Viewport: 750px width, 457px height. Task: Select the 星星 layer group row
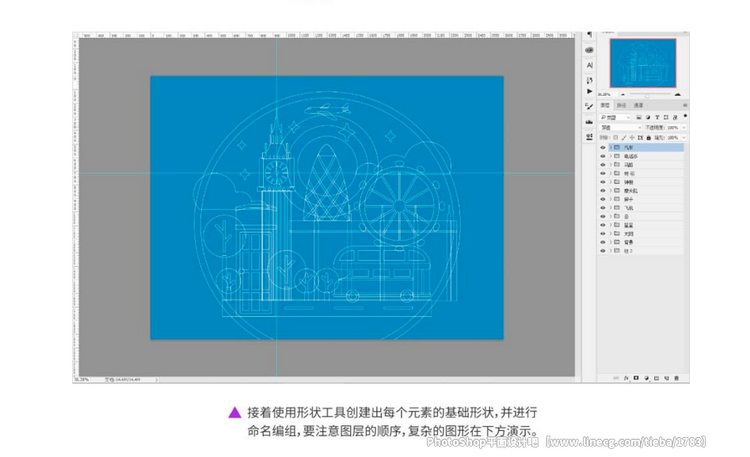646,225
